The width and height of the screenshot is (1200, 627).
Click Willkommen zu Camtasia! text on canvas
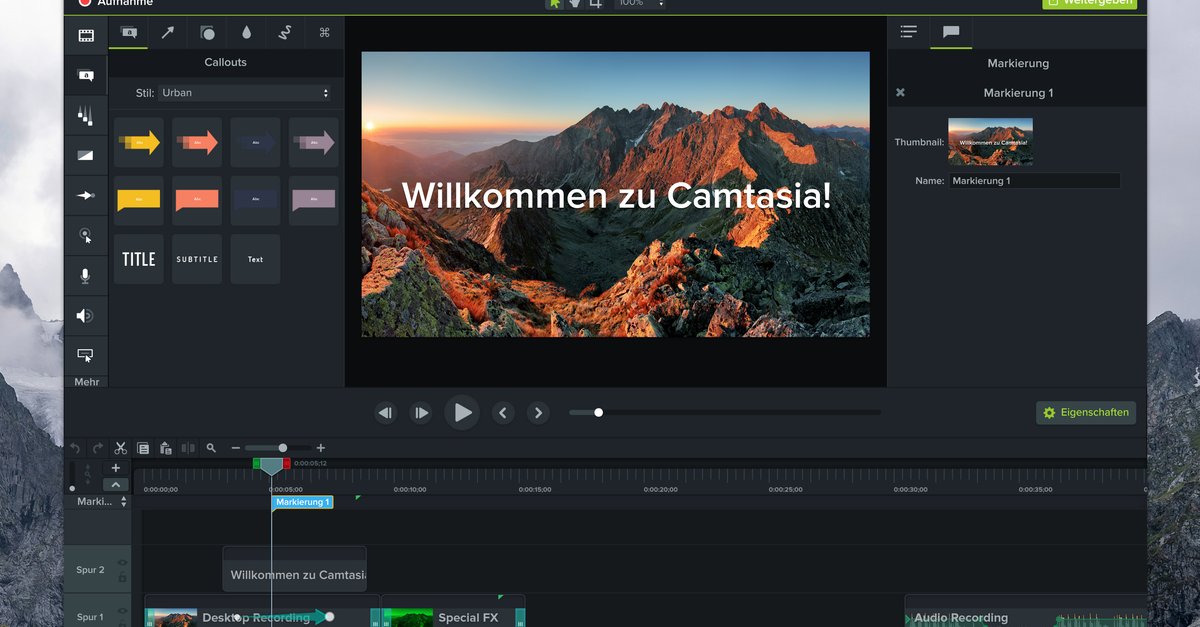click(616, 195)
